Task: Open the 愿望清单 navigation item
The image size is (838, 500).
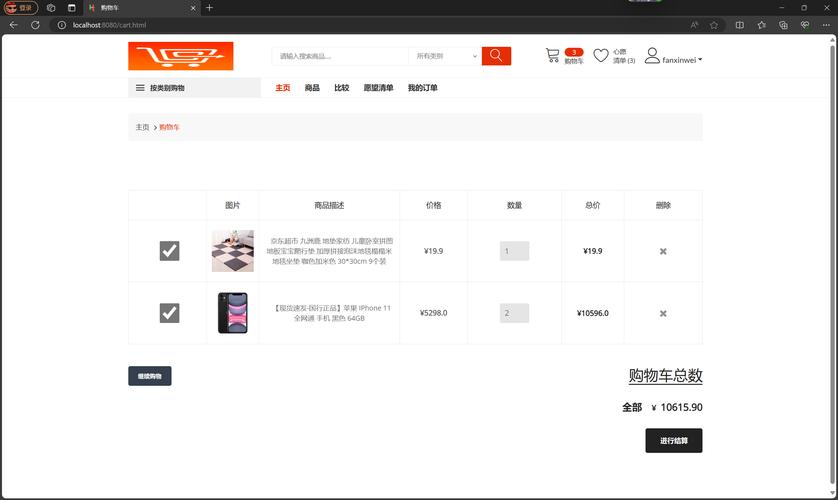Action: tap(378, 88)
